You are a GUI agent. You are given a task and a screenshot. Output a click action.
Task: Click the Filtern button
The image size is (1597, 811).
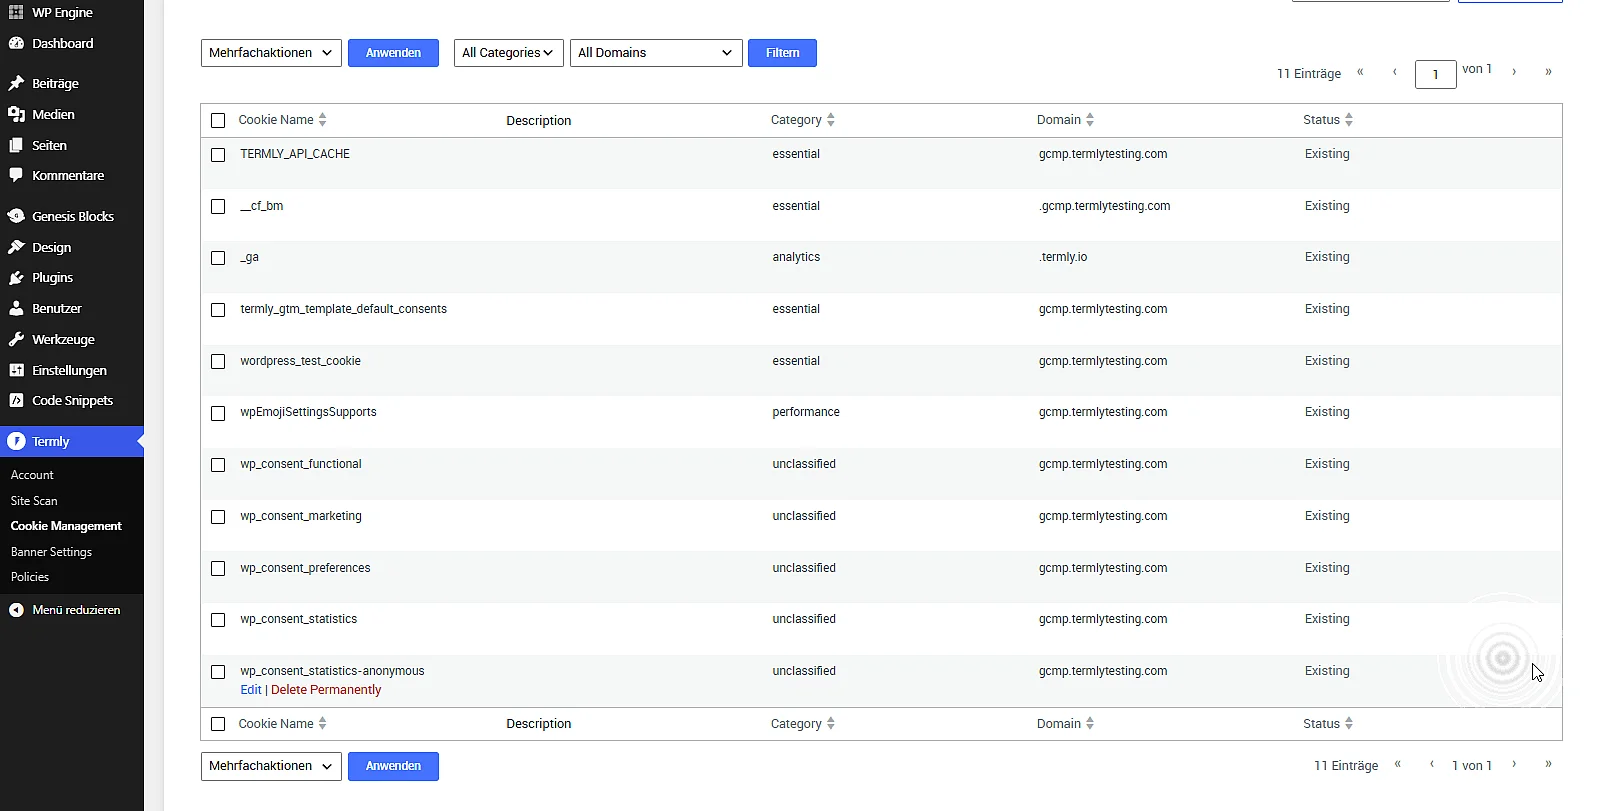pyautogui.click(x=782, y=53)
